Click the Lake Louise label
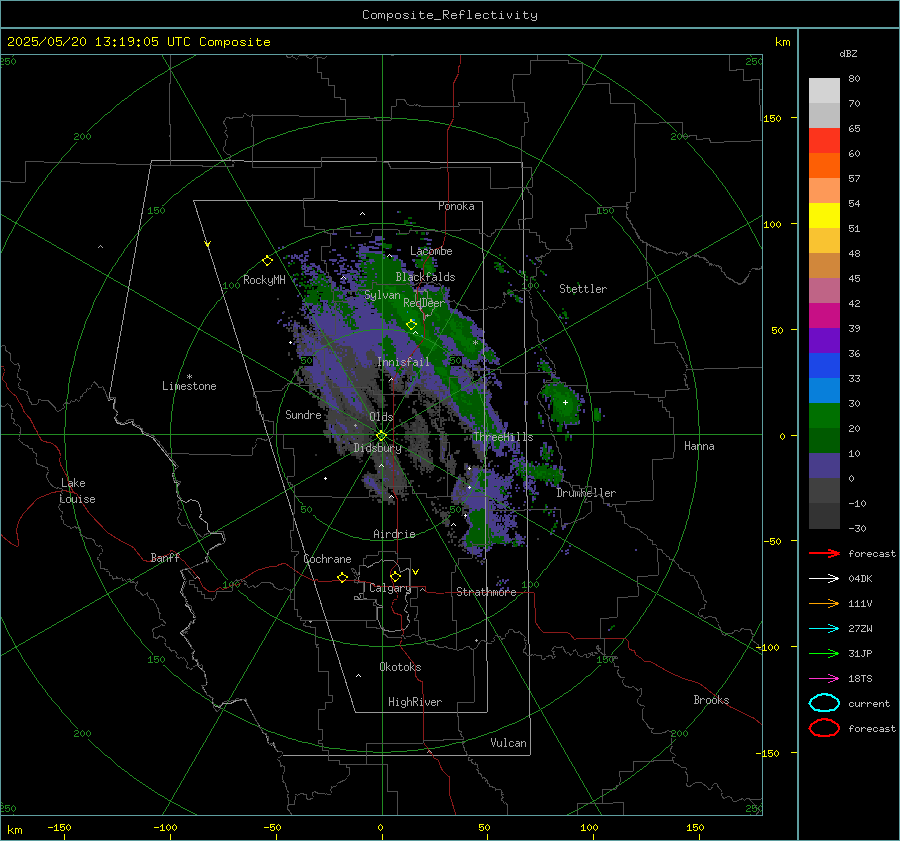 pos(77,491)
